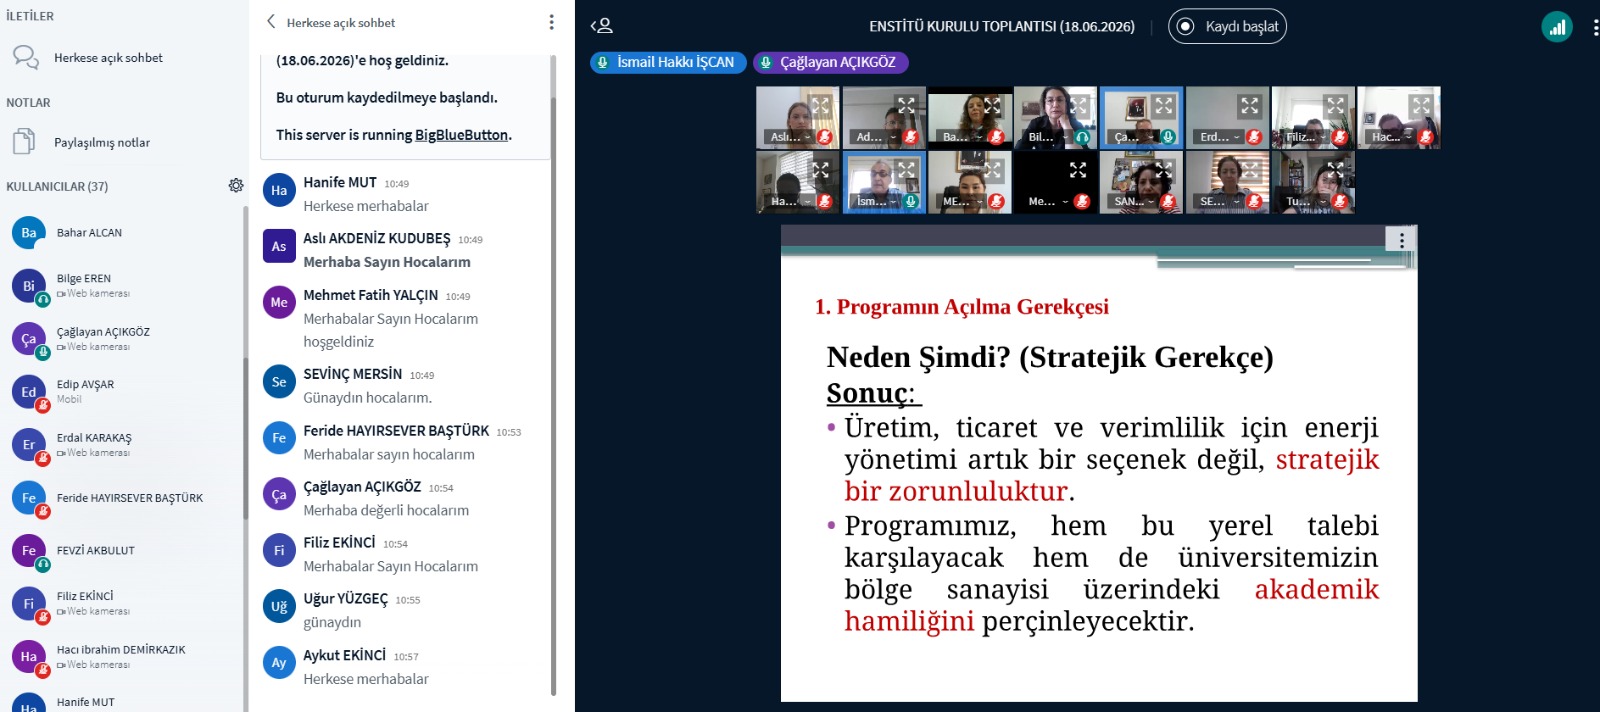Make Tu... webcam fullscreen
This screenshot has height=712, width=1600.
click(x=1335, y=170)
